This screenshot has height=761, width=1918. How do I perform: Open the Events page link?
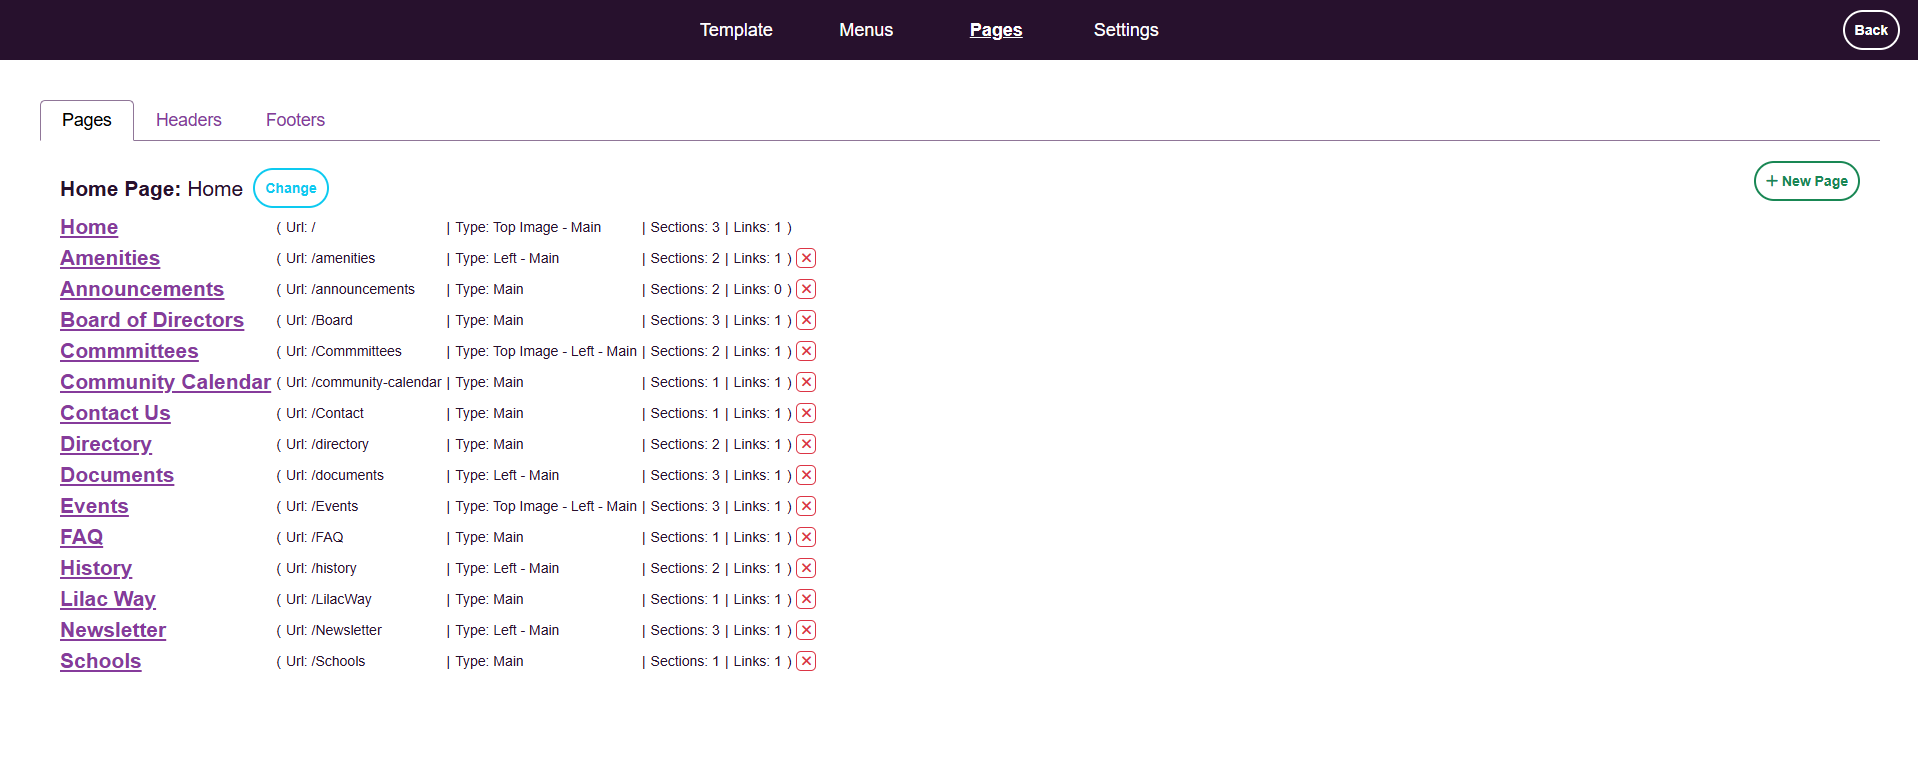(x=94, y=506)
